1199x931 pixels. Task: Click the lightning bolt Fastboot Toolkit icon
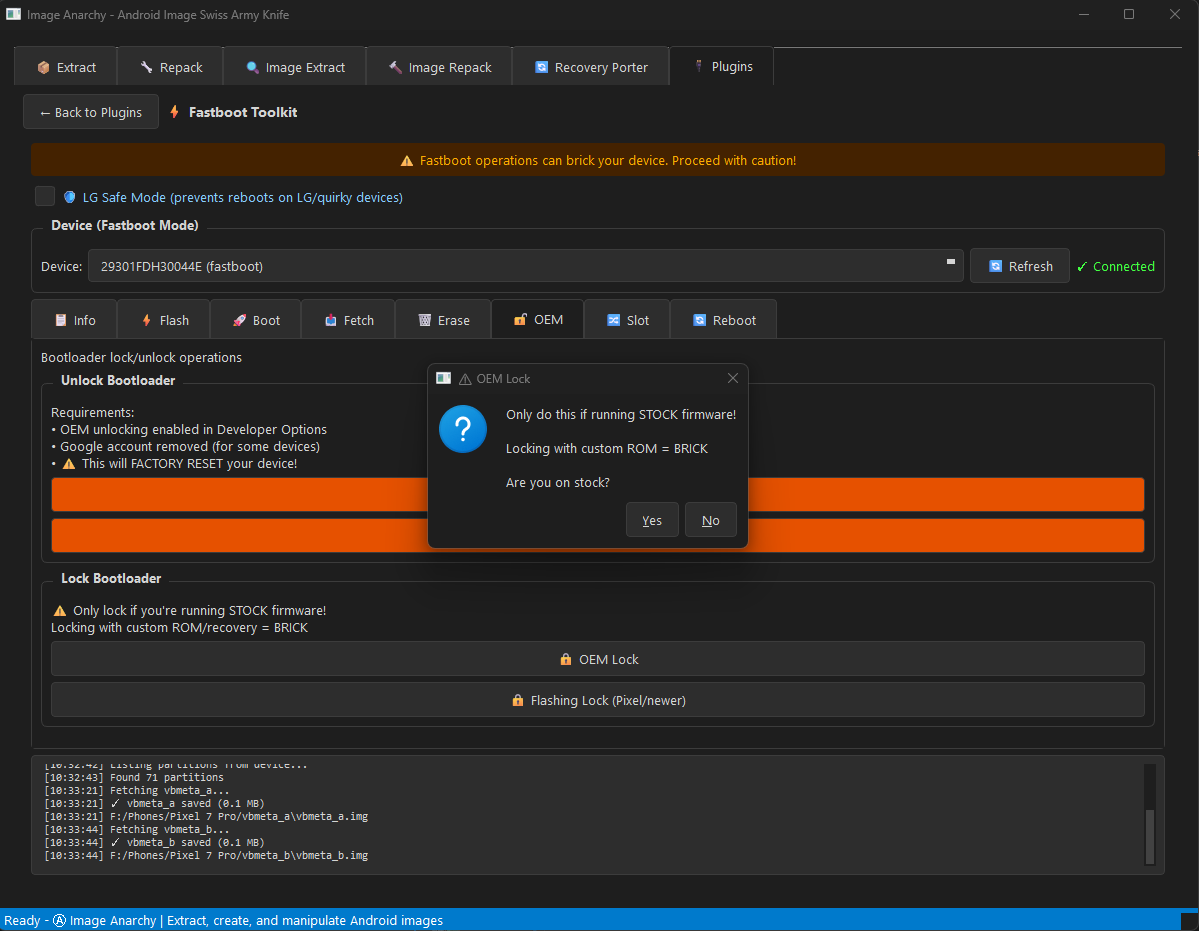coord(175,112)
